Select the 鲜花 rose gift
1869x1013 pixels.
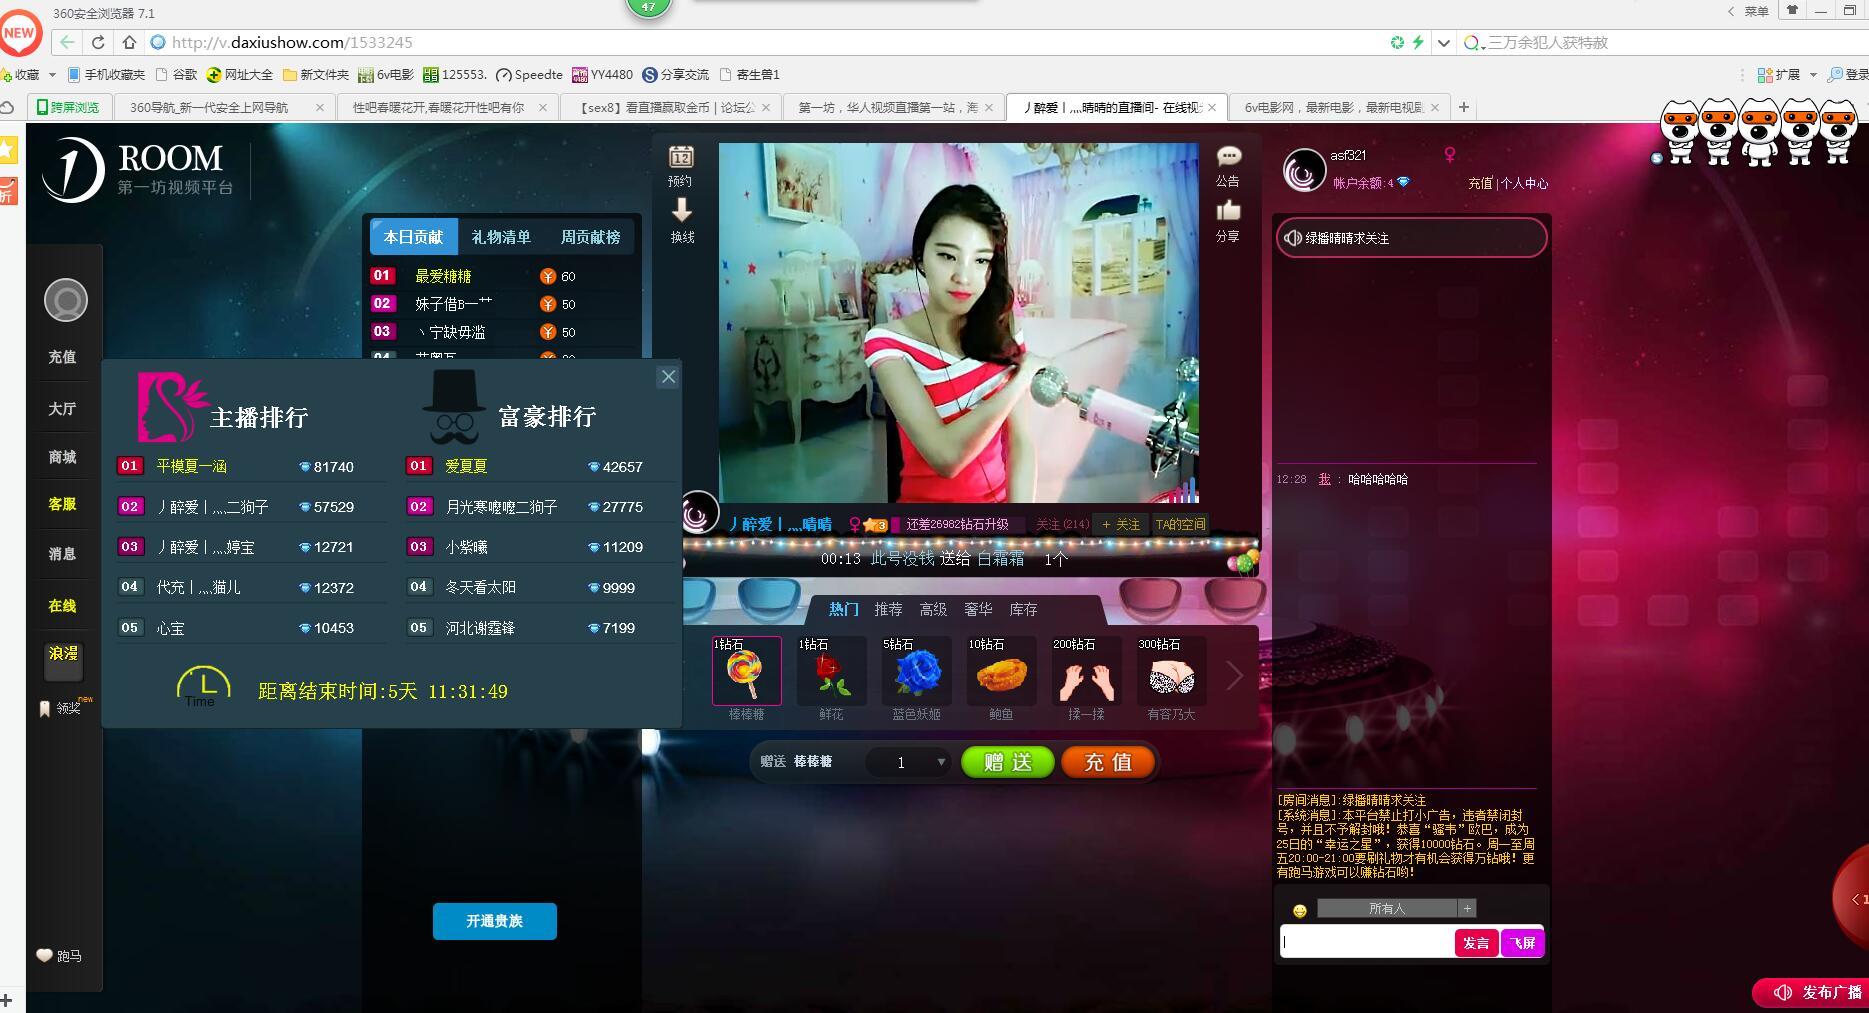[x=832, y=670]
